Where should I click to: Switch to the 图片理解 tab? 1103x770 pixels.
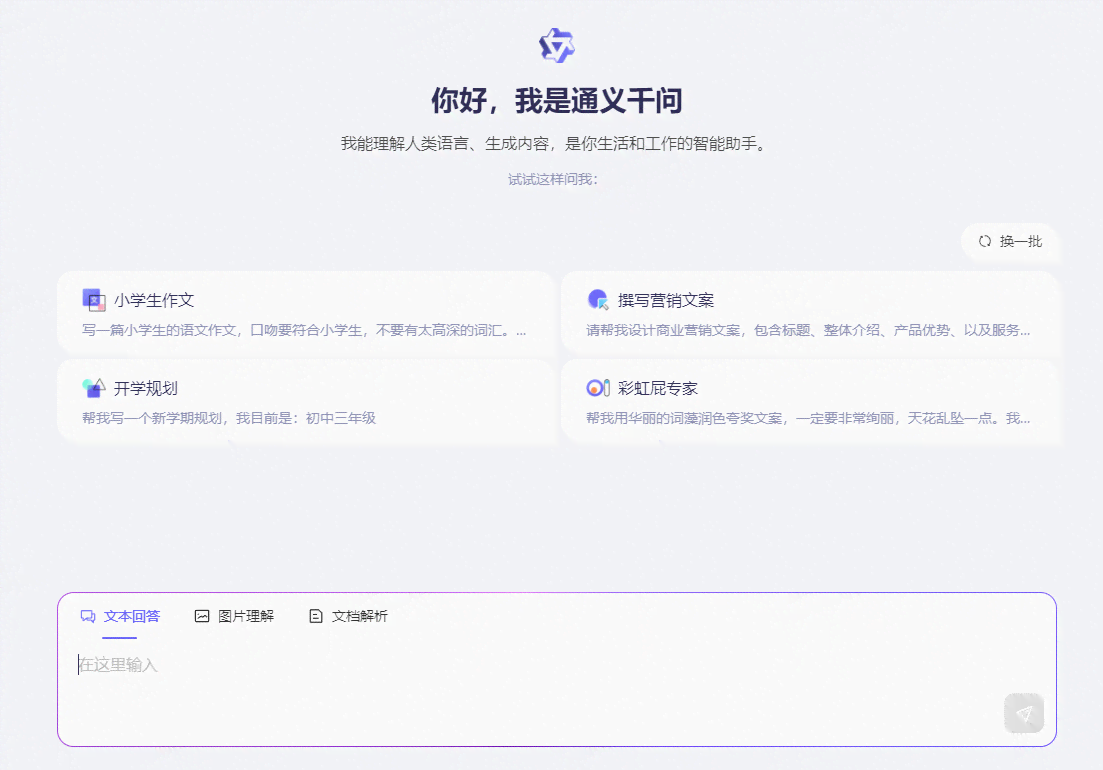(234, 616)
